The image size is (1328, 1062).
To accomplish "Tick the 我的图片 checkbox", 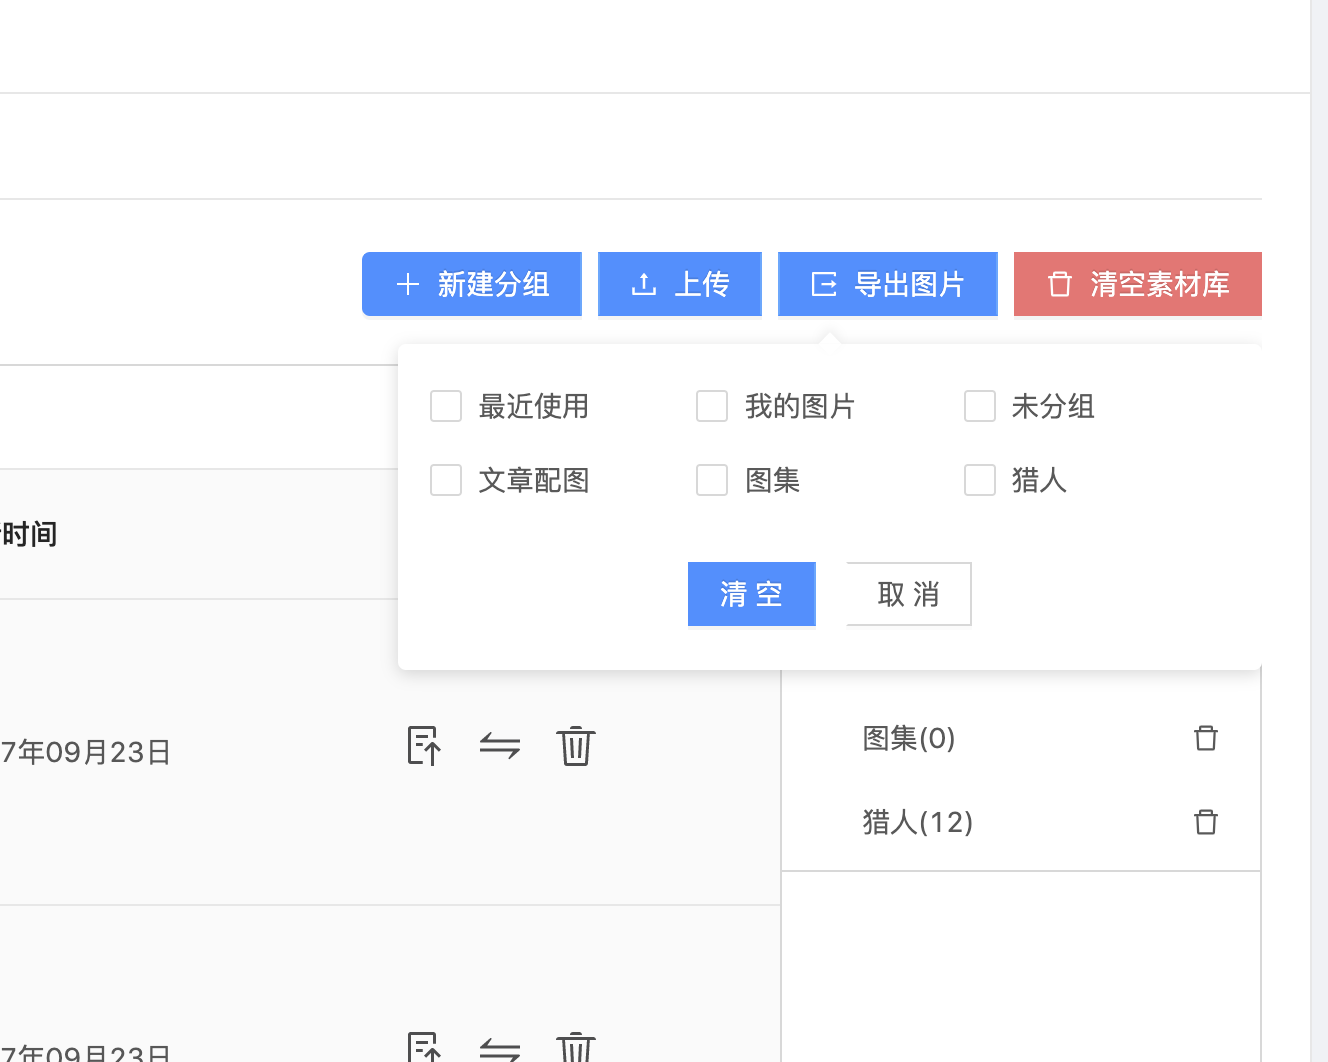I will pos(712,406).
